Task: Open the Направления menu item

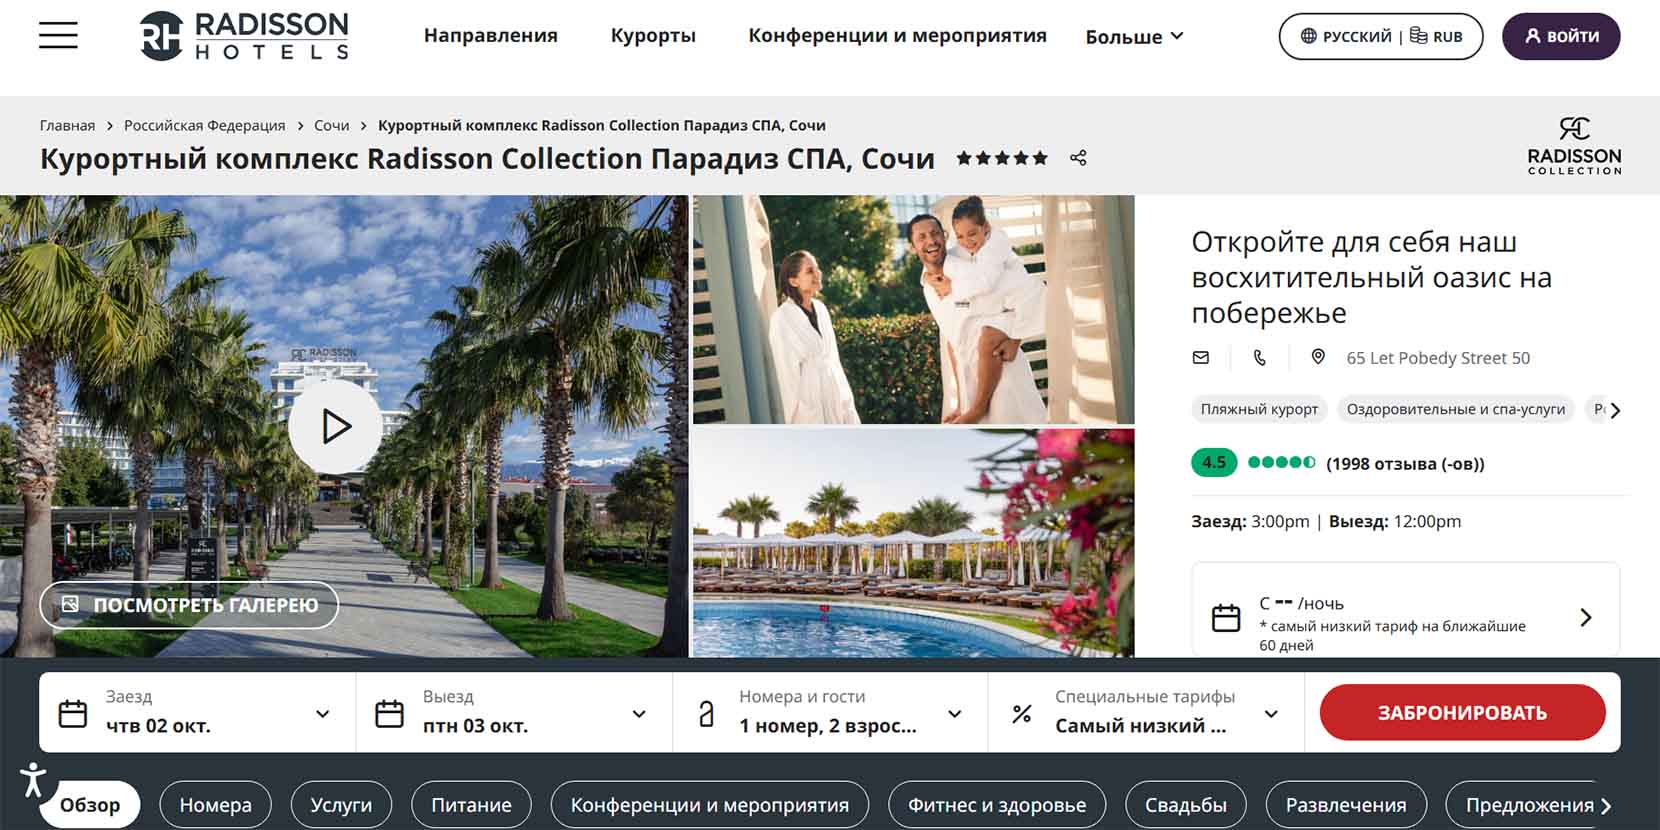Action: [x=491, y=35]
